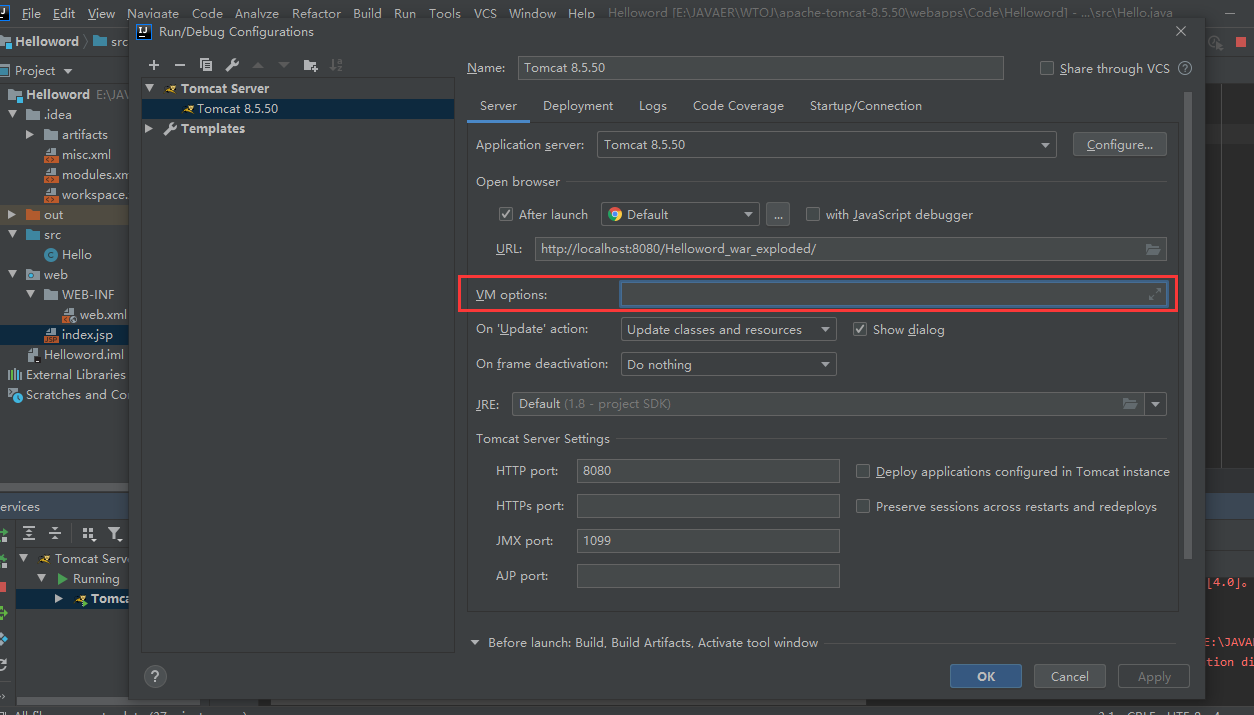Click the Name text field

coord(760,68)
